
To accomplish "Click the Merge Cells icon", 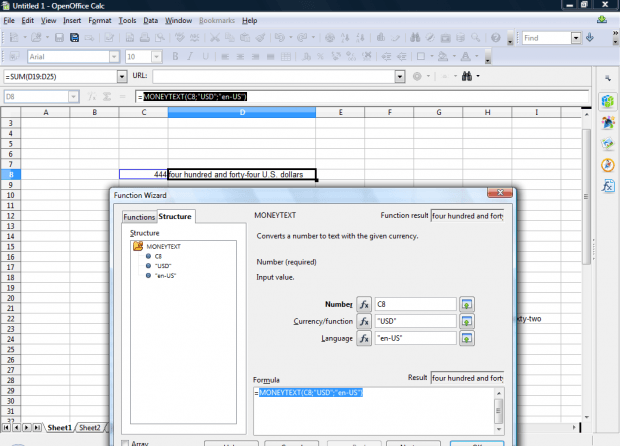I will coord(285,57).
